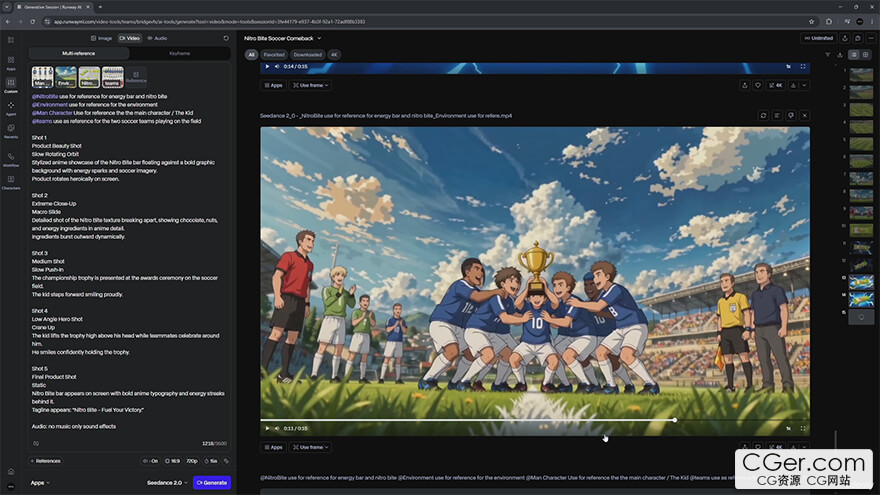880x495 pixels.
Task: Click the share icon under the top video
Action: point(745,85)
